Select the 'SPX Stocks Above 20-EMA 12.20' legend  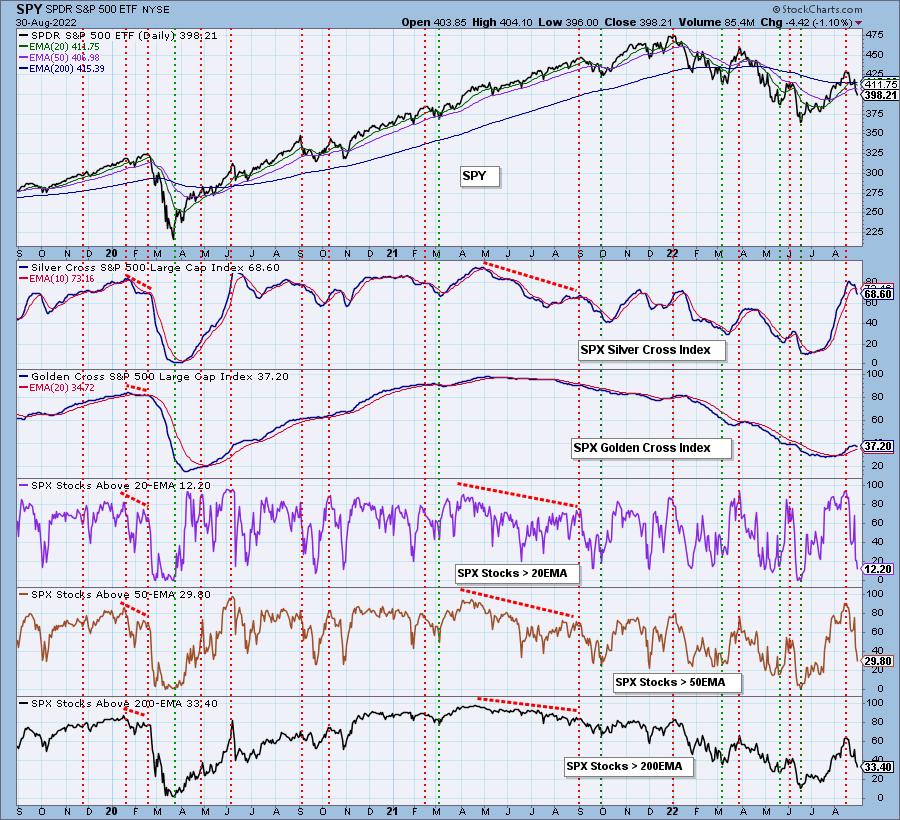(115, 485)
